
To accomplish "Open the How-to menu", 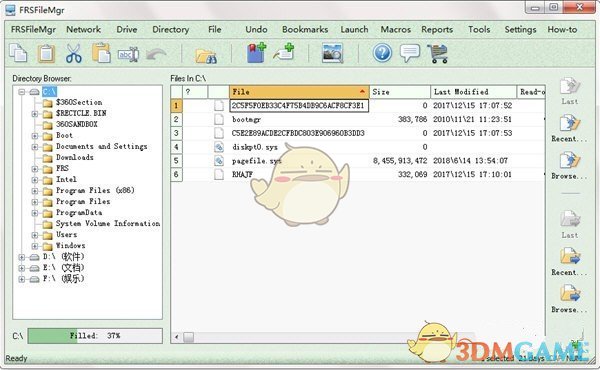I will 562,29.
